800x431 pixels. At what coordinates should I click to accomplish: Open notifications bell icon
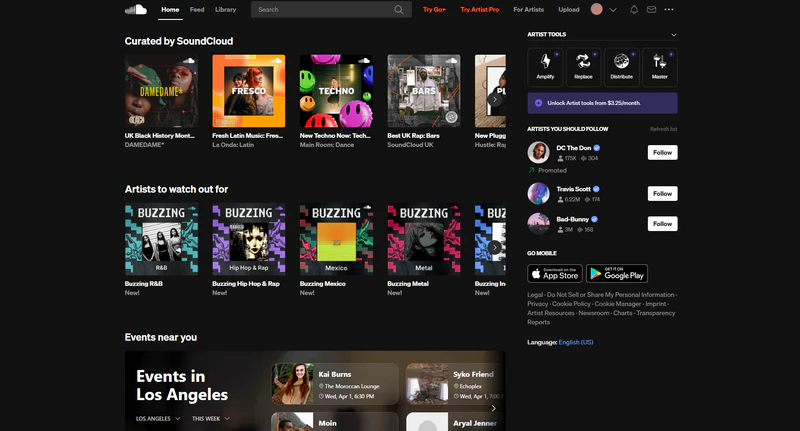coord(634,9)
